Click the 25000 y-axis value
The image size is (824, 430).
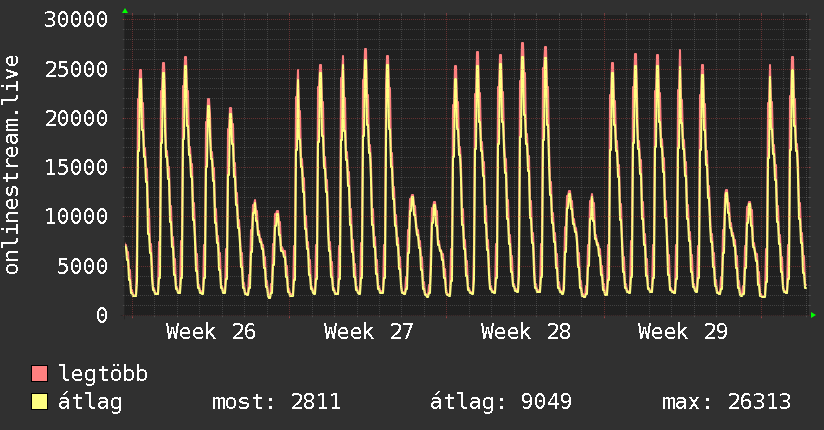tap(76, 69)
